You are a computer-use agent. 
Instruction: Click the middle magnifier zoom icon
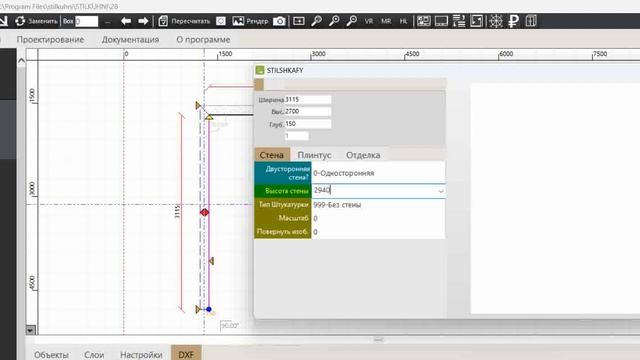tap(334, 21)
